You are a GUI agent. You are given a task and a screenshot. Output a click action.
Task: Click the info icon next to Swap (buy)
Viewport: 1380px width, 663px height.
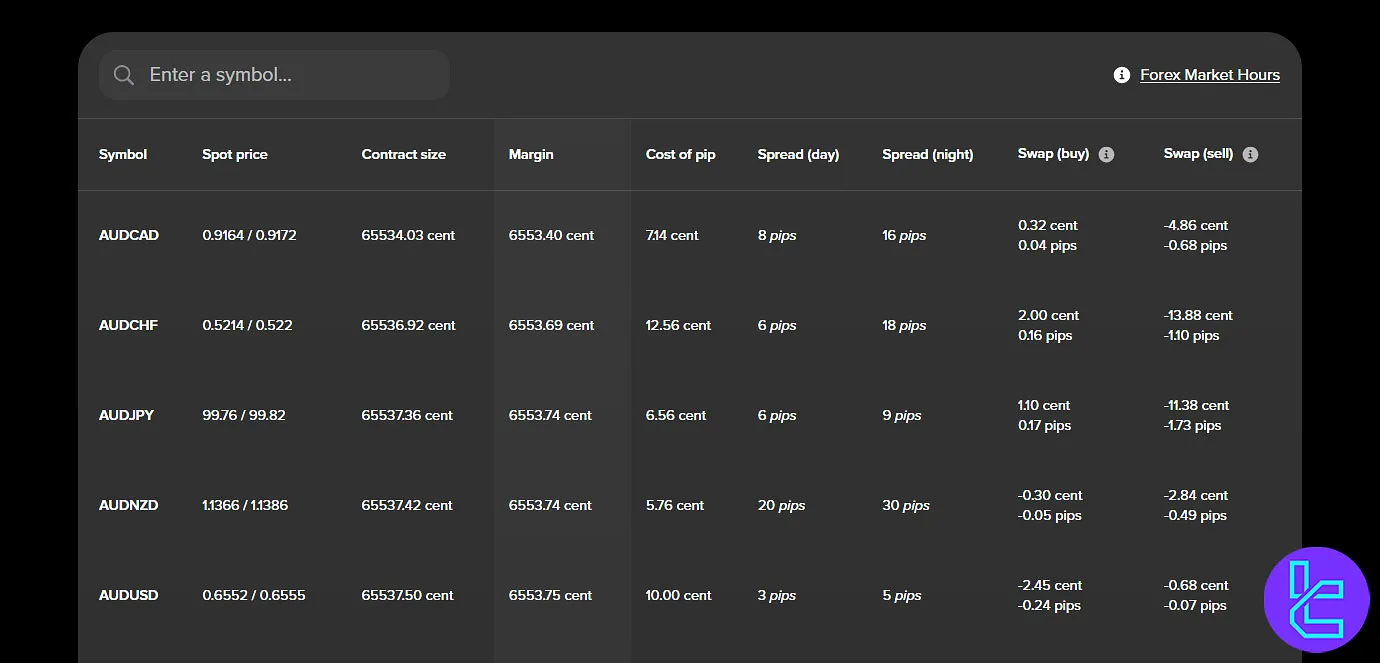point(1106,154)
